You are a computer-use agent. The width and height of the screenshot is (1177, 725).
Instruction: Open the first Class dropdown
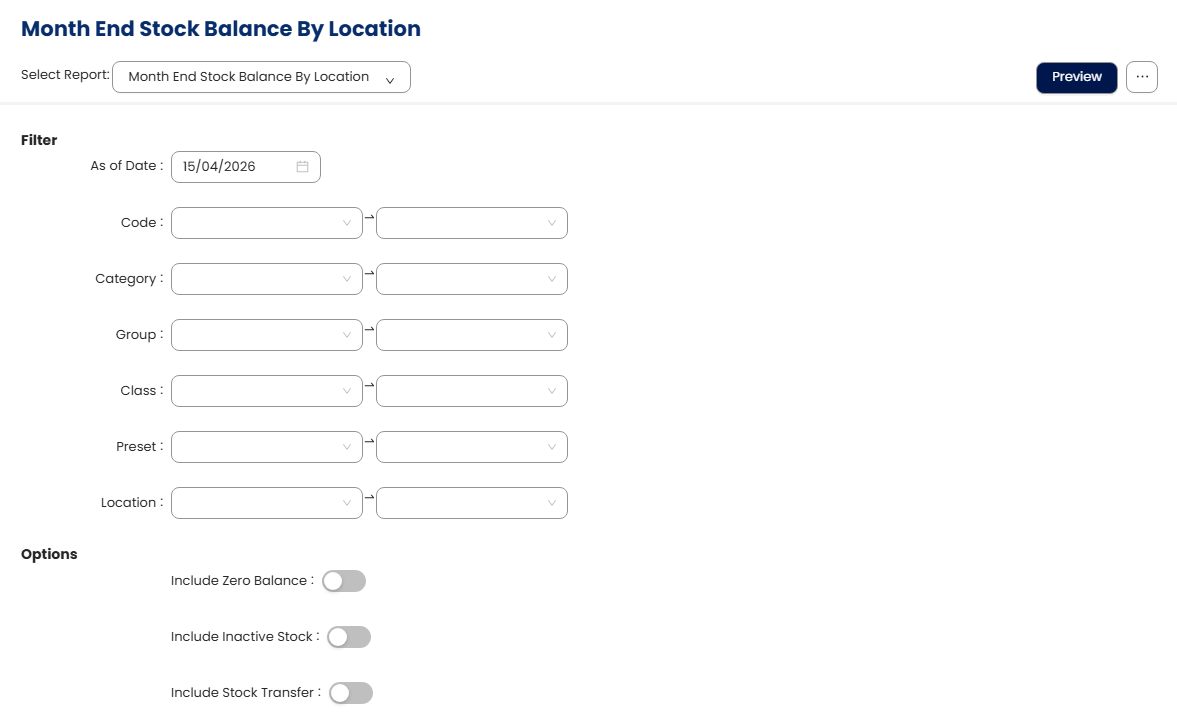267,391
